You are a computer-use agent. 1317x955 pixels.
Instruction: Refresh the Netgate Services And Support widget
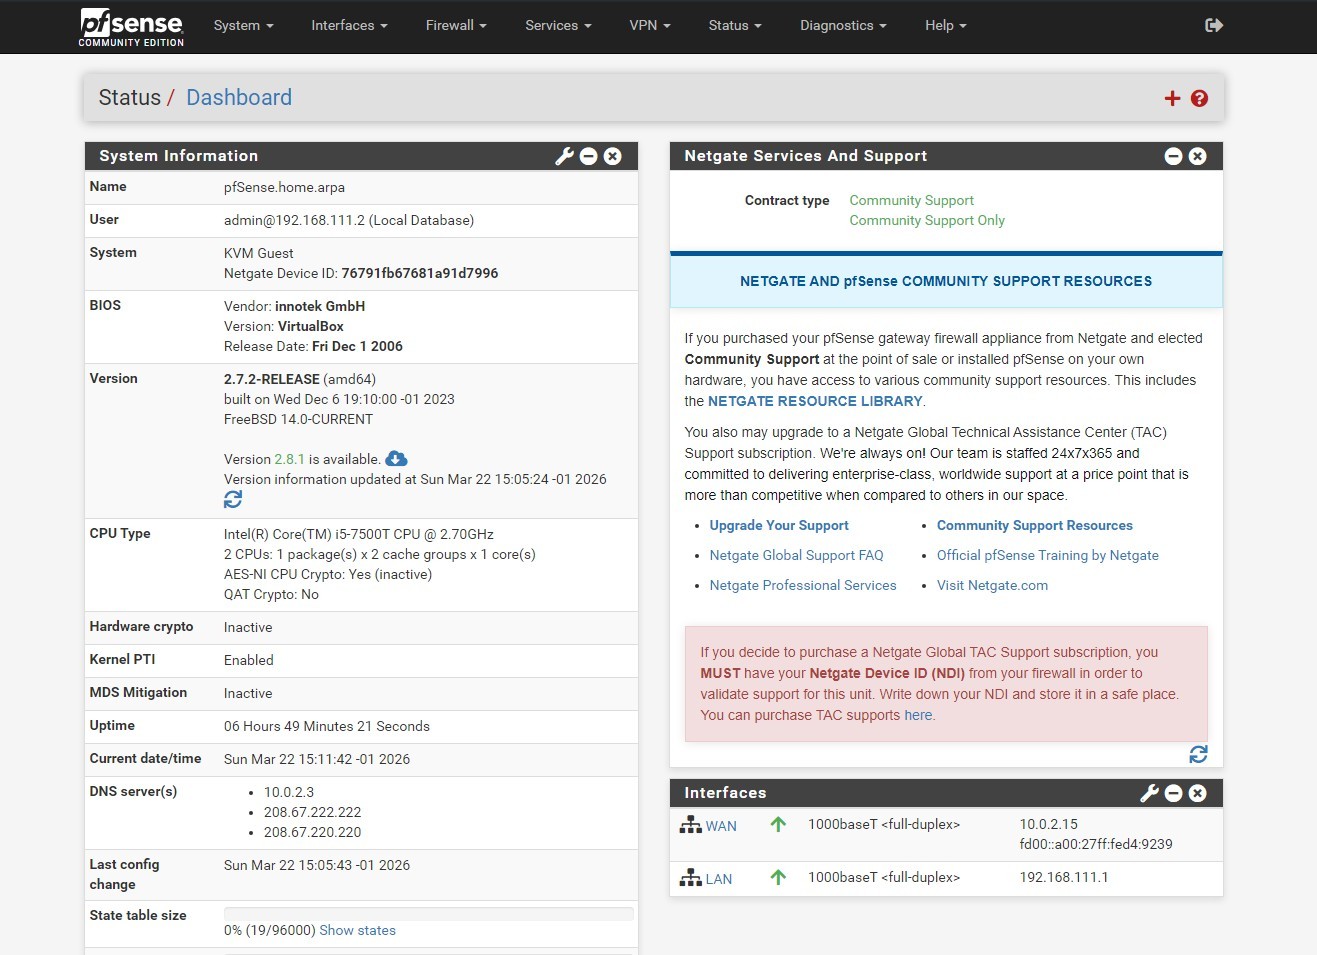click(x=1198, y=754)
